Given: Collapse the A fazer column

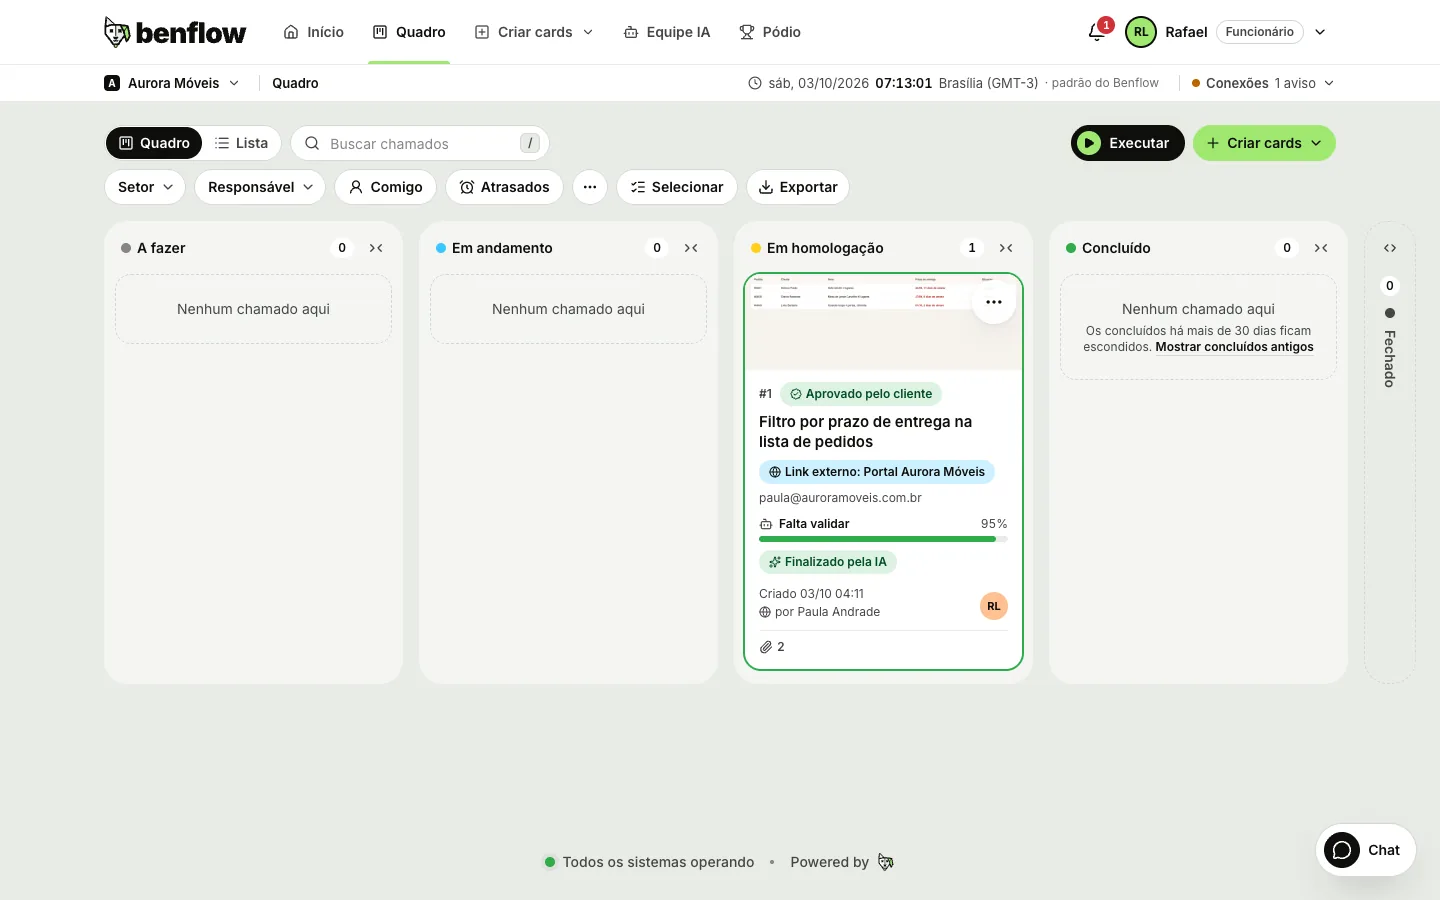Looking at the screenshot, I should click(376, 248).
